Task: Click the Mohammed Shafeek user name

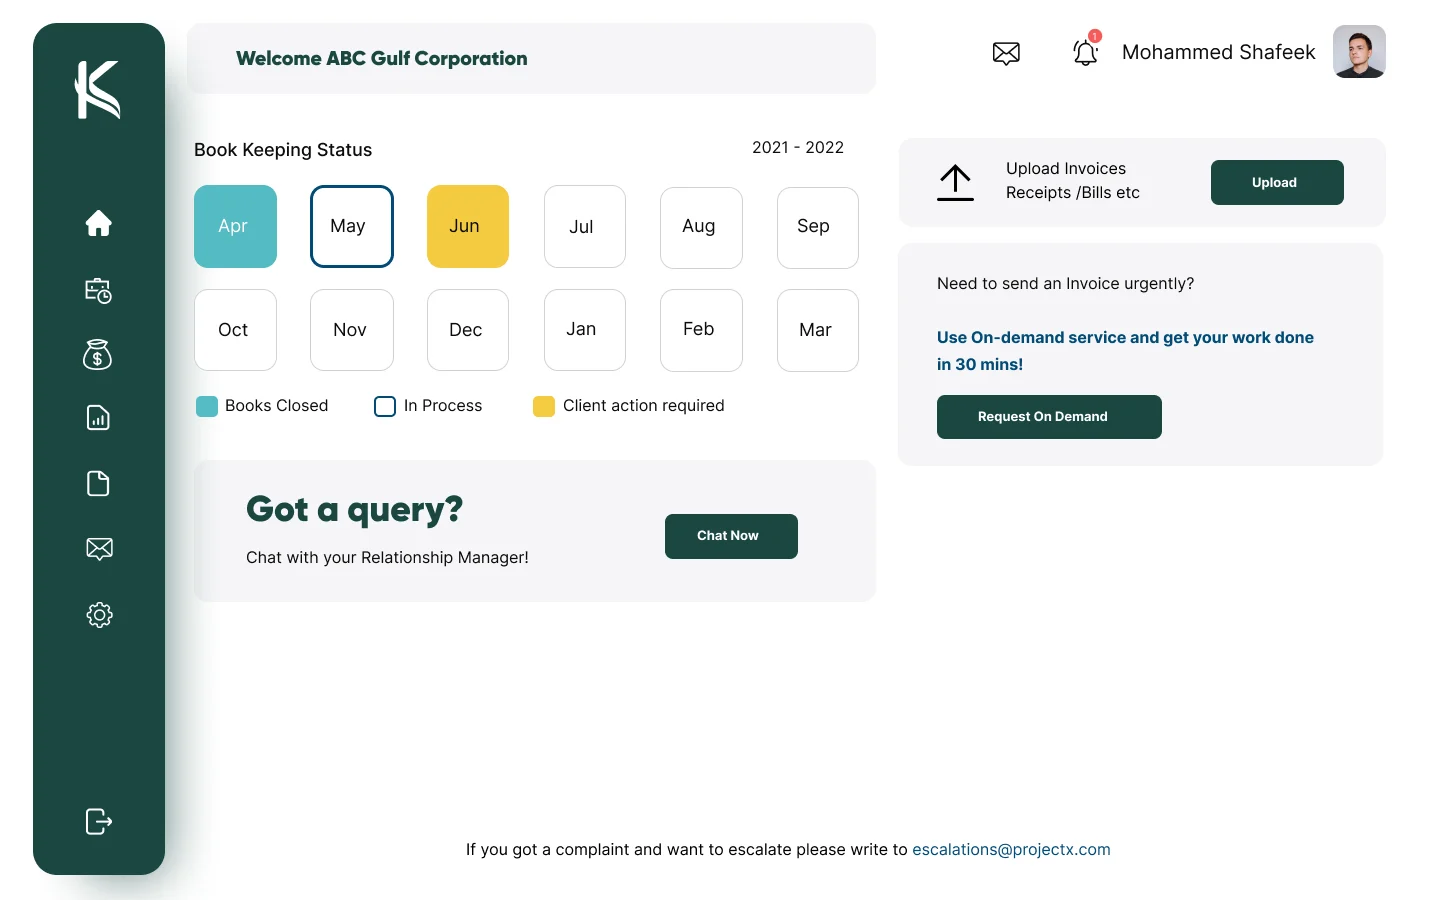Action: 1218,52
